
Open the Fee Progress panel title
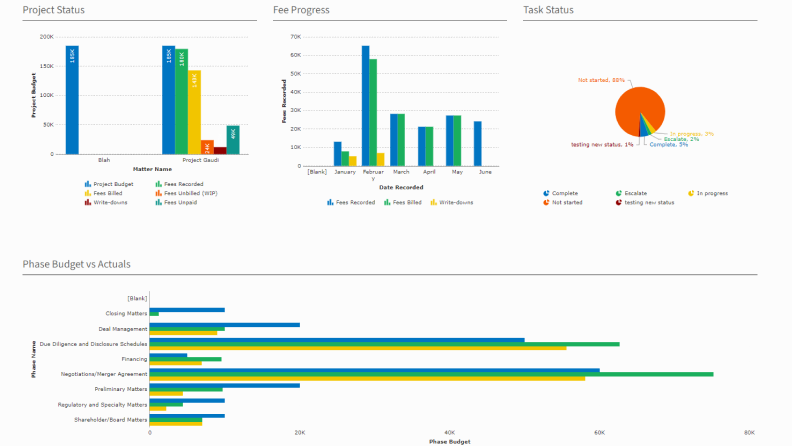click(301, 10)
